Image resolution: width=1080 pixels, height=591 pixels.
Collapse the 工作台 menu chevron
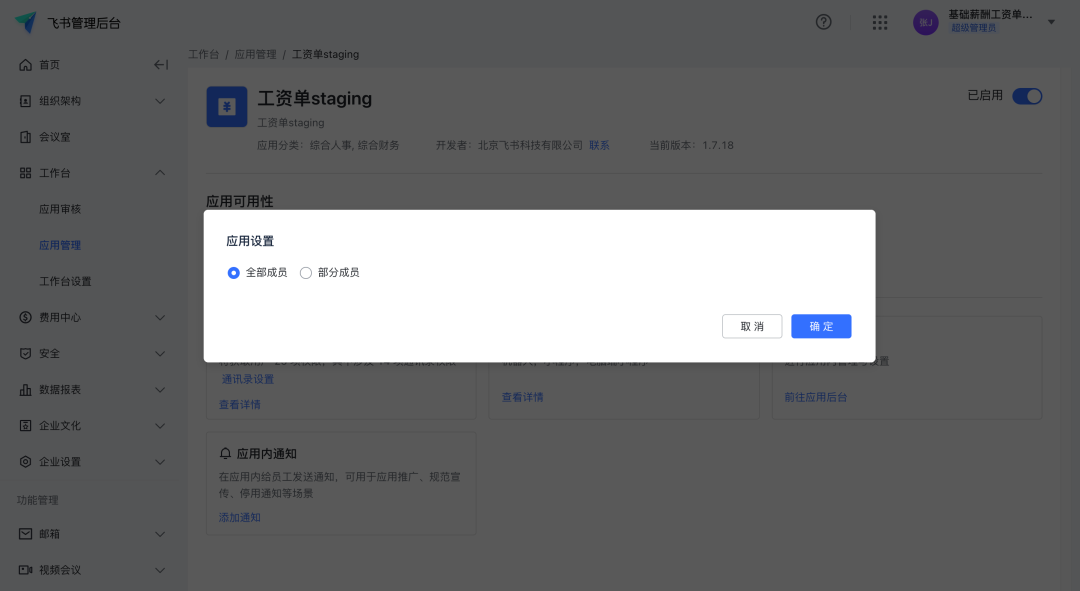click(160, 173)
